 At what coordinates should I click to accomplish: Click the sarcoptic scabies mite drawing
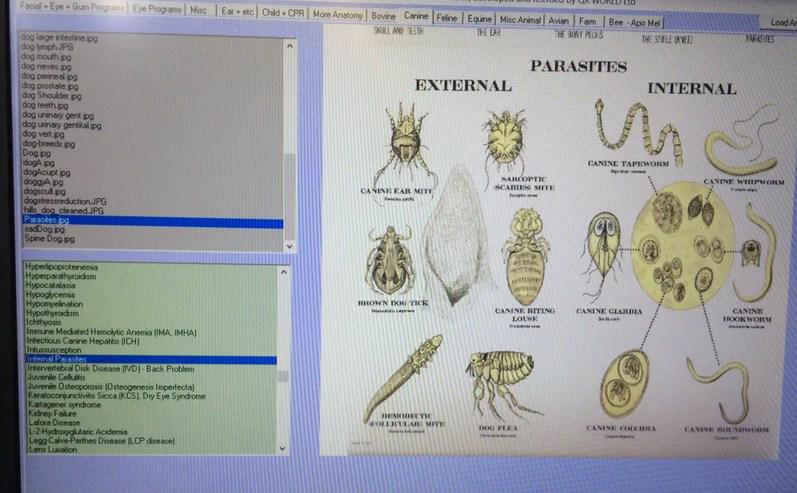pyautogui.click(x=503, y=140)
